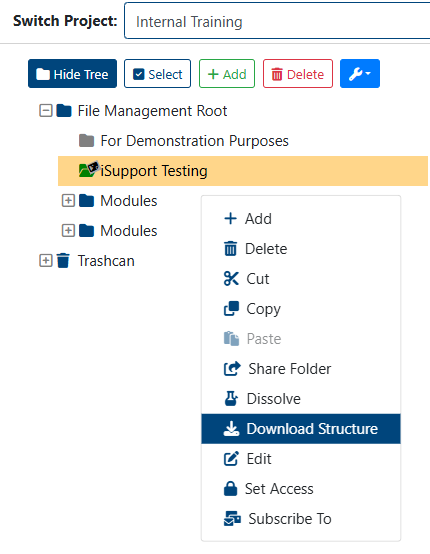Choose Cut in the context menu

pos(301,279)
